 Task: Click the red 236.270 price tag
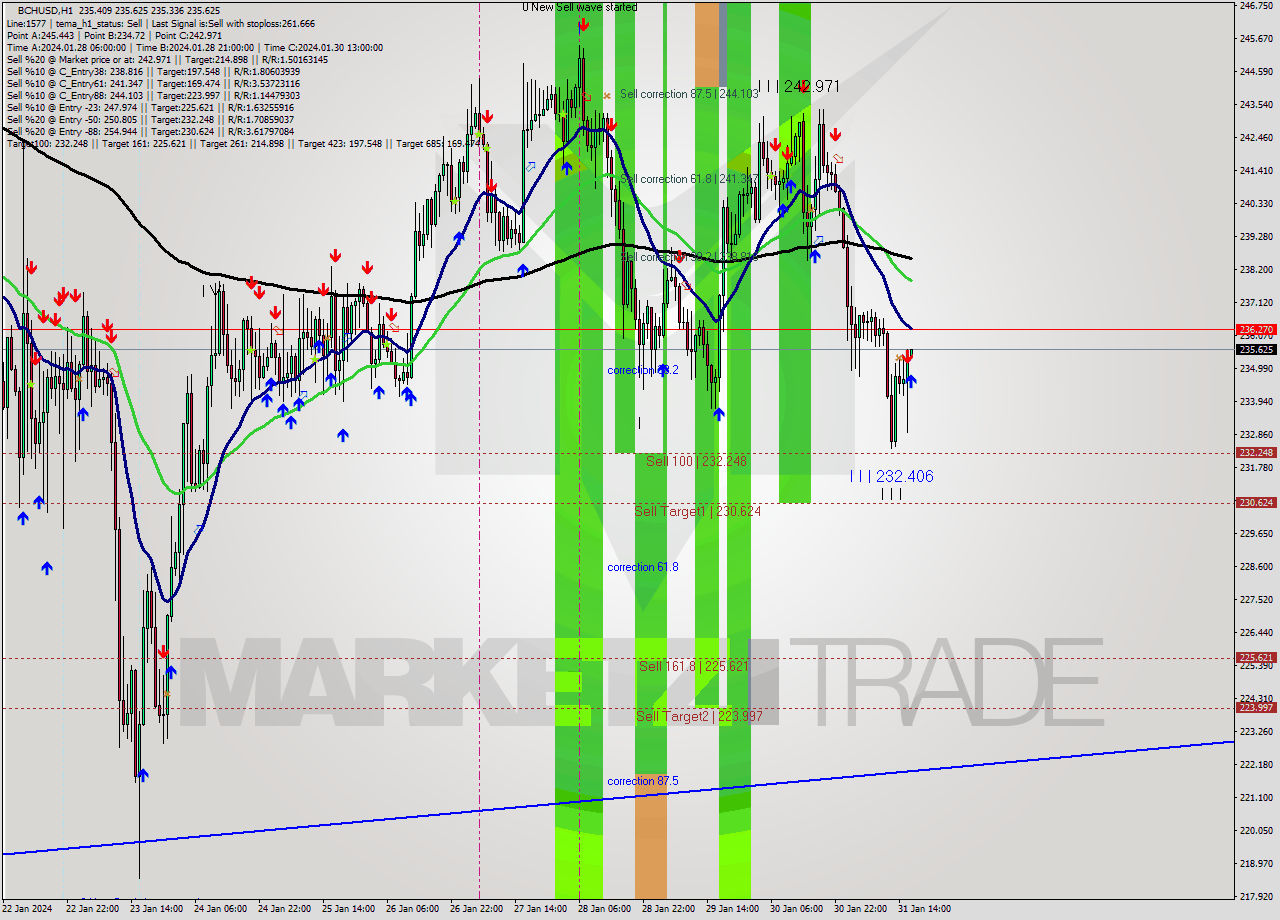(x=1256, y=329)
